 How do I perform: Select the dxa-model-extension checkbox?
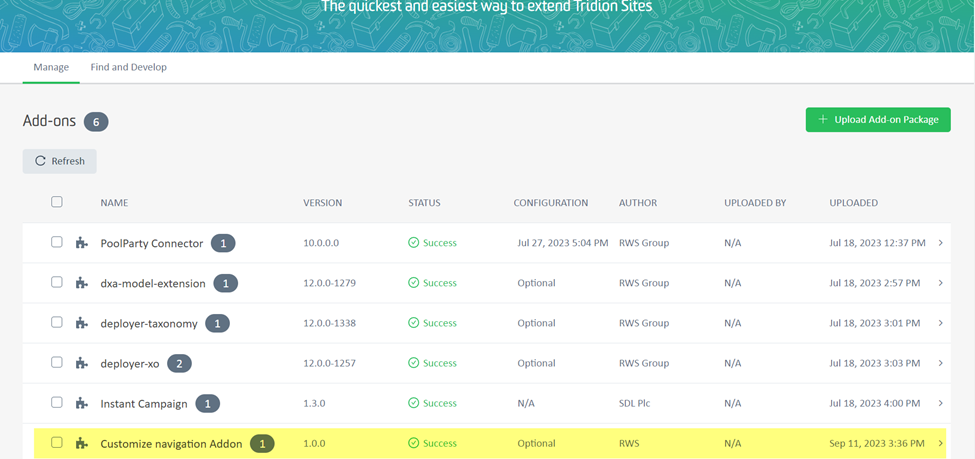57,282
